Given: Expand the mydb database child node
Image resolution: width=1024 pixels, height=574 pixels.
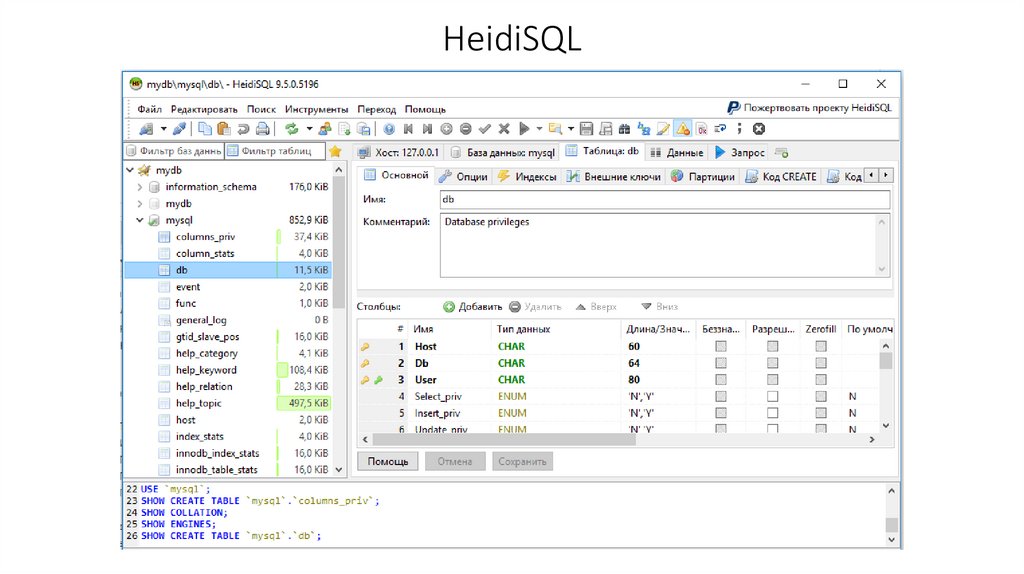Looking at the screenshot, I should (140, 204).
